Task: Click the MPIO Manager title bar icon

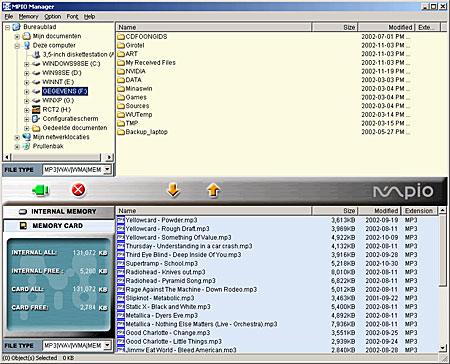Action: [6, 6]
